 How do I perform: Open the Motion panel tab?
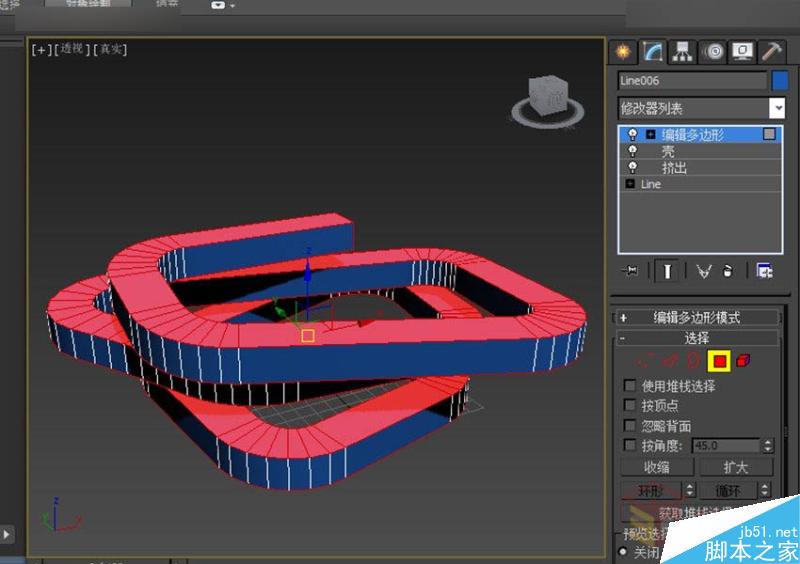pos(713,51)
